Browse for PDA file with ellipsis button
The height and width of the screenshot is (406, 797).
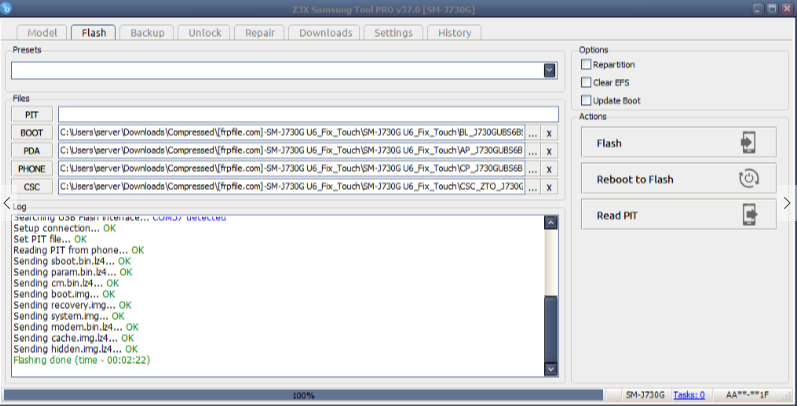tap(533, 151)
